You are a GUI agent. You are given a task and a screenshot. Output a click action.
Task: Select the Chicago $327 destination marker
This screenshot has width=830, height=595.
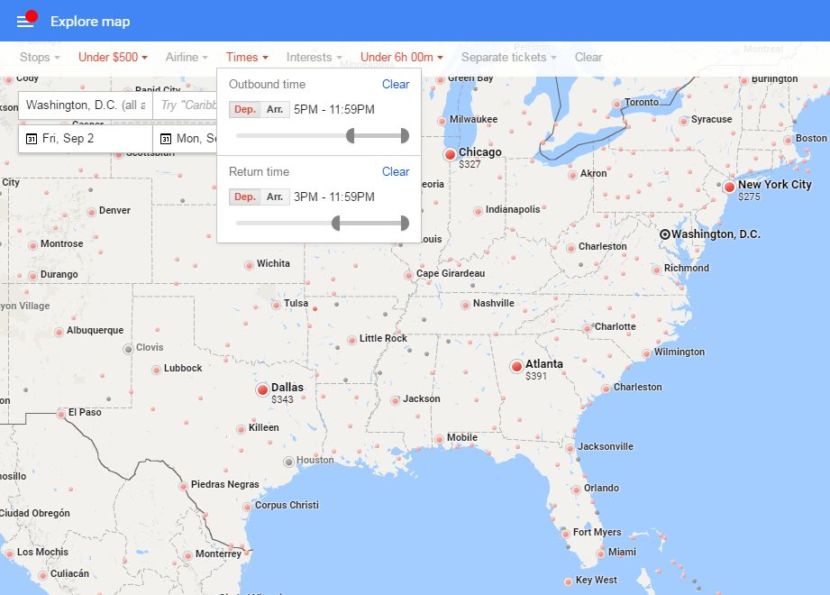click(450, 155)
